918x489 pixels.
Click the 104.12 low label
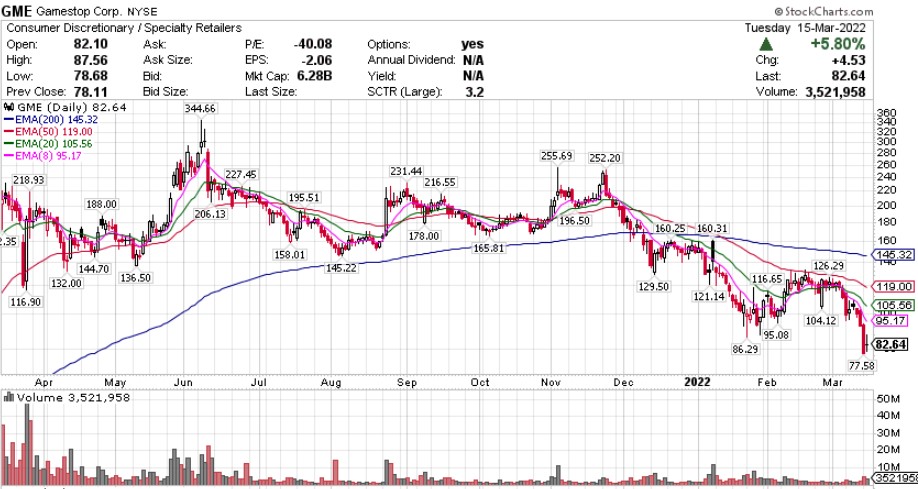(x=821, y=320)
